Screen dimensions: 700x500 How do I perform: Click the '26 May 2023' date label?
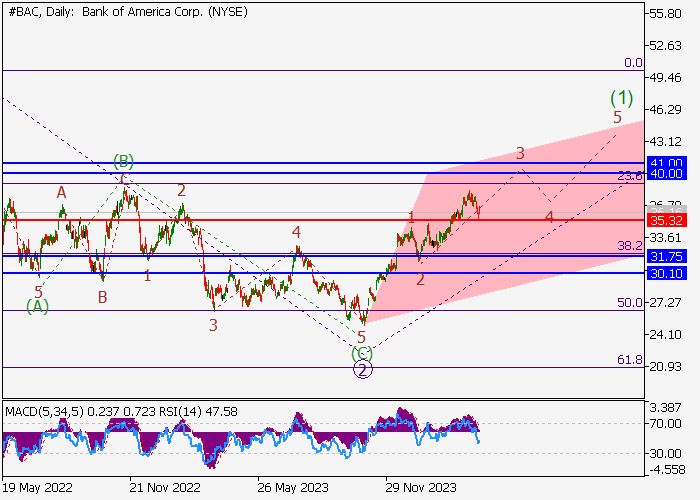tap(293, 487)
